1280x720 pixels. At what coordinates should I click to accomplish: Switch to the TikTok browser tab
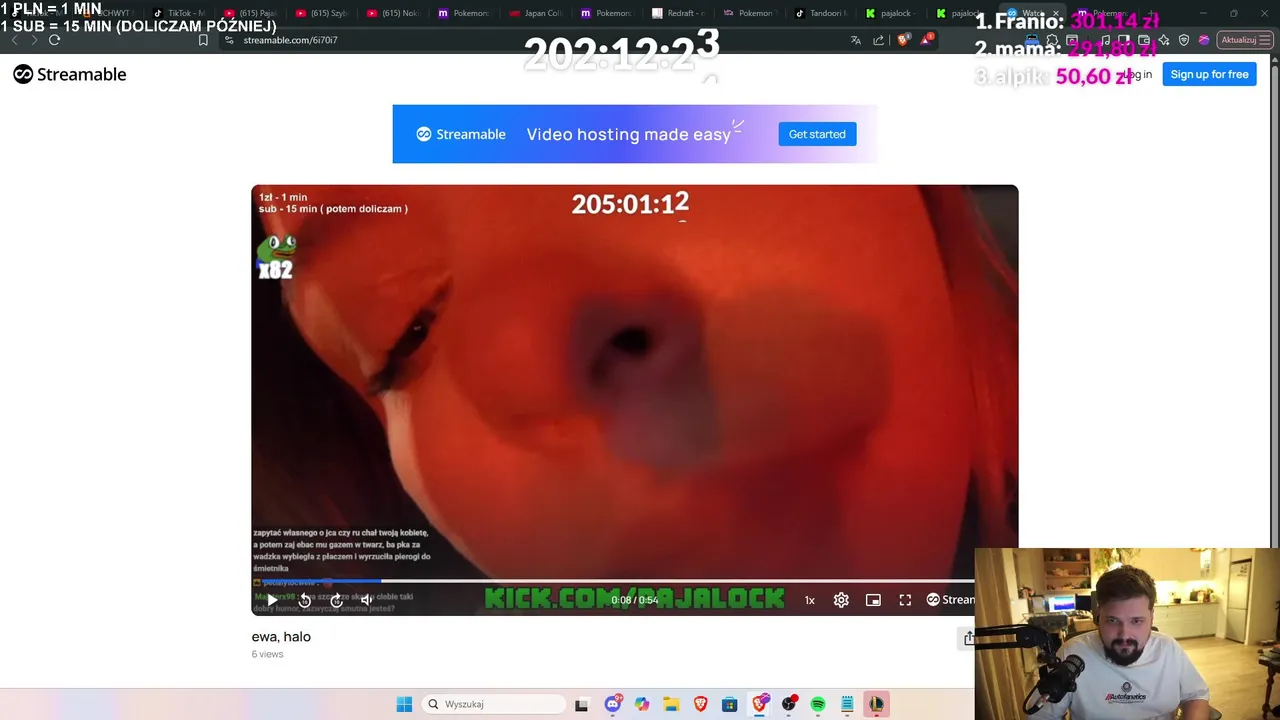(x=180, y=13)
